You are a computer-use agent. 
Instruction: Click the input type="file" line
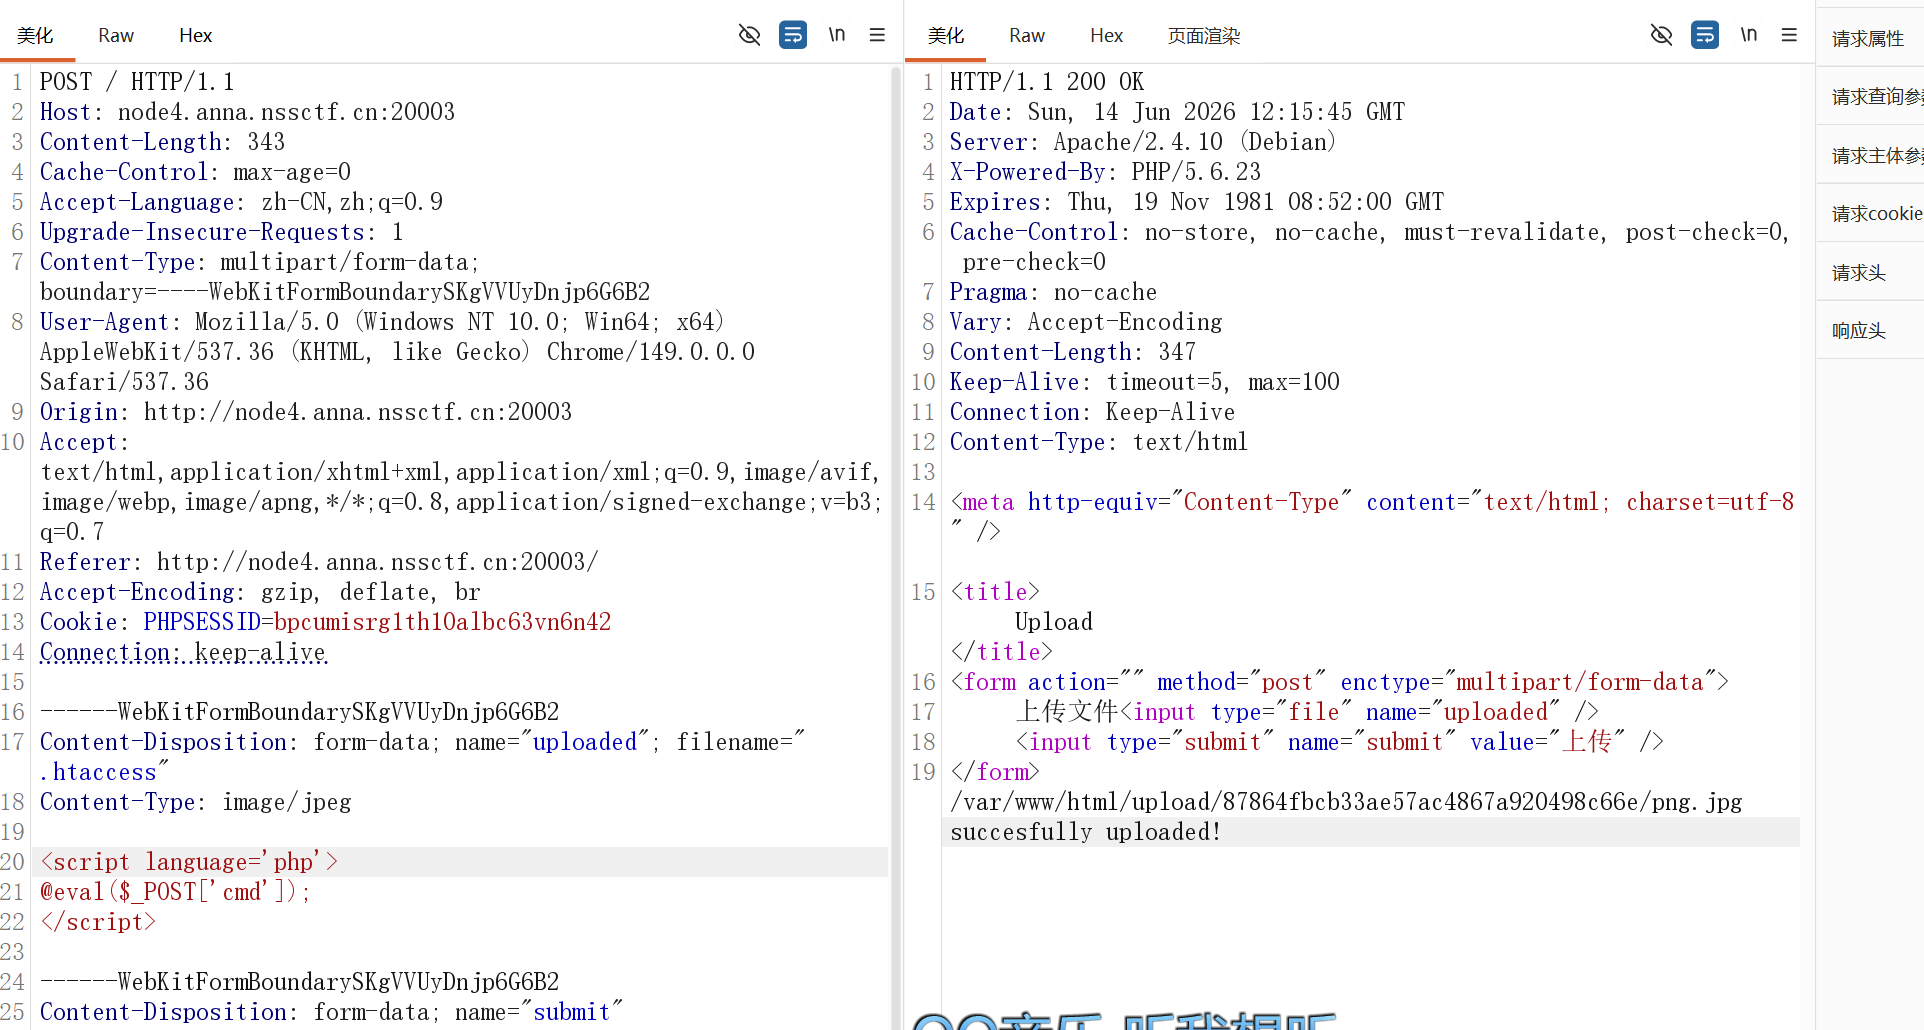1307,712
